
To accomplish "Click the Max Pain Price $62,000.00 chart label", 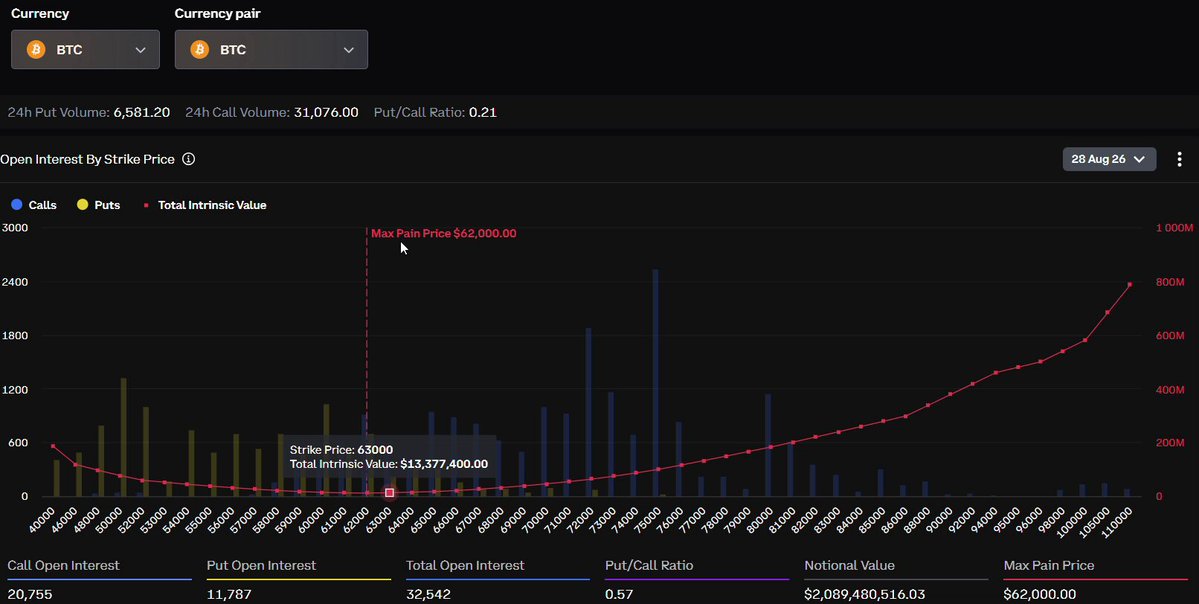I will [x=444, y=233].
